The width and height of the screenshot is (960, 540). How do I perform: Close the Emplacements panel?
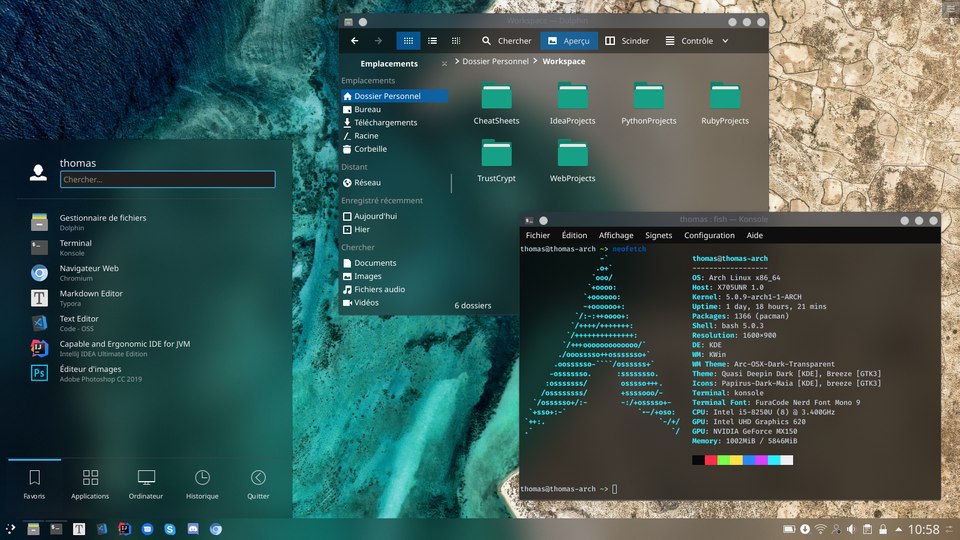point(444,64)
